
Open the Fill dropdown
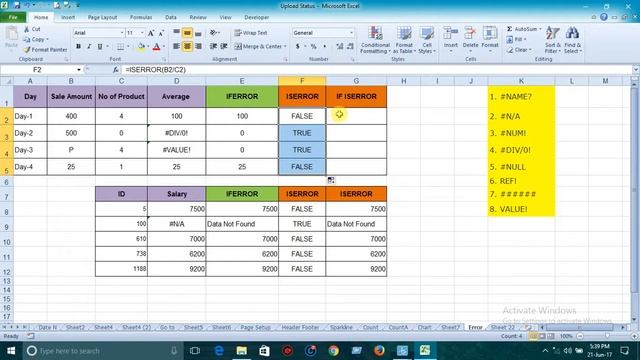pos(516,39)
